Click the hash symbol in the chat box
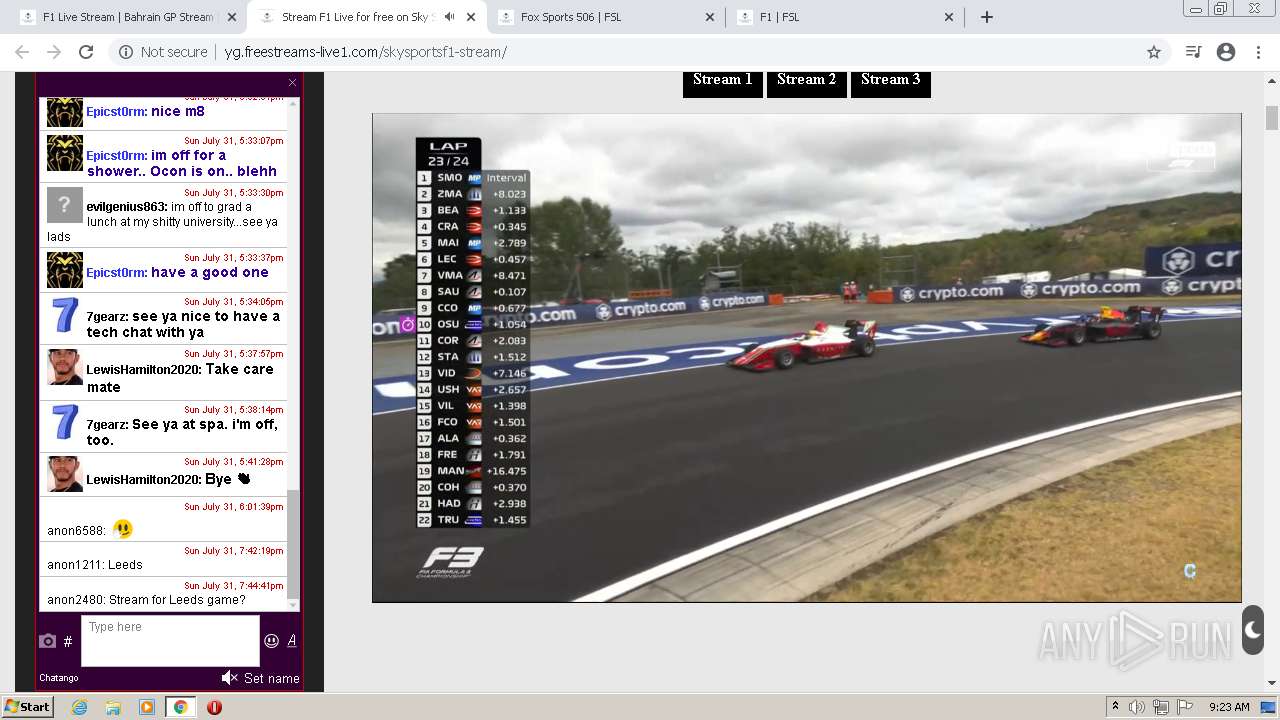The width and height of the screenshot is (1280, 720). 68,642
